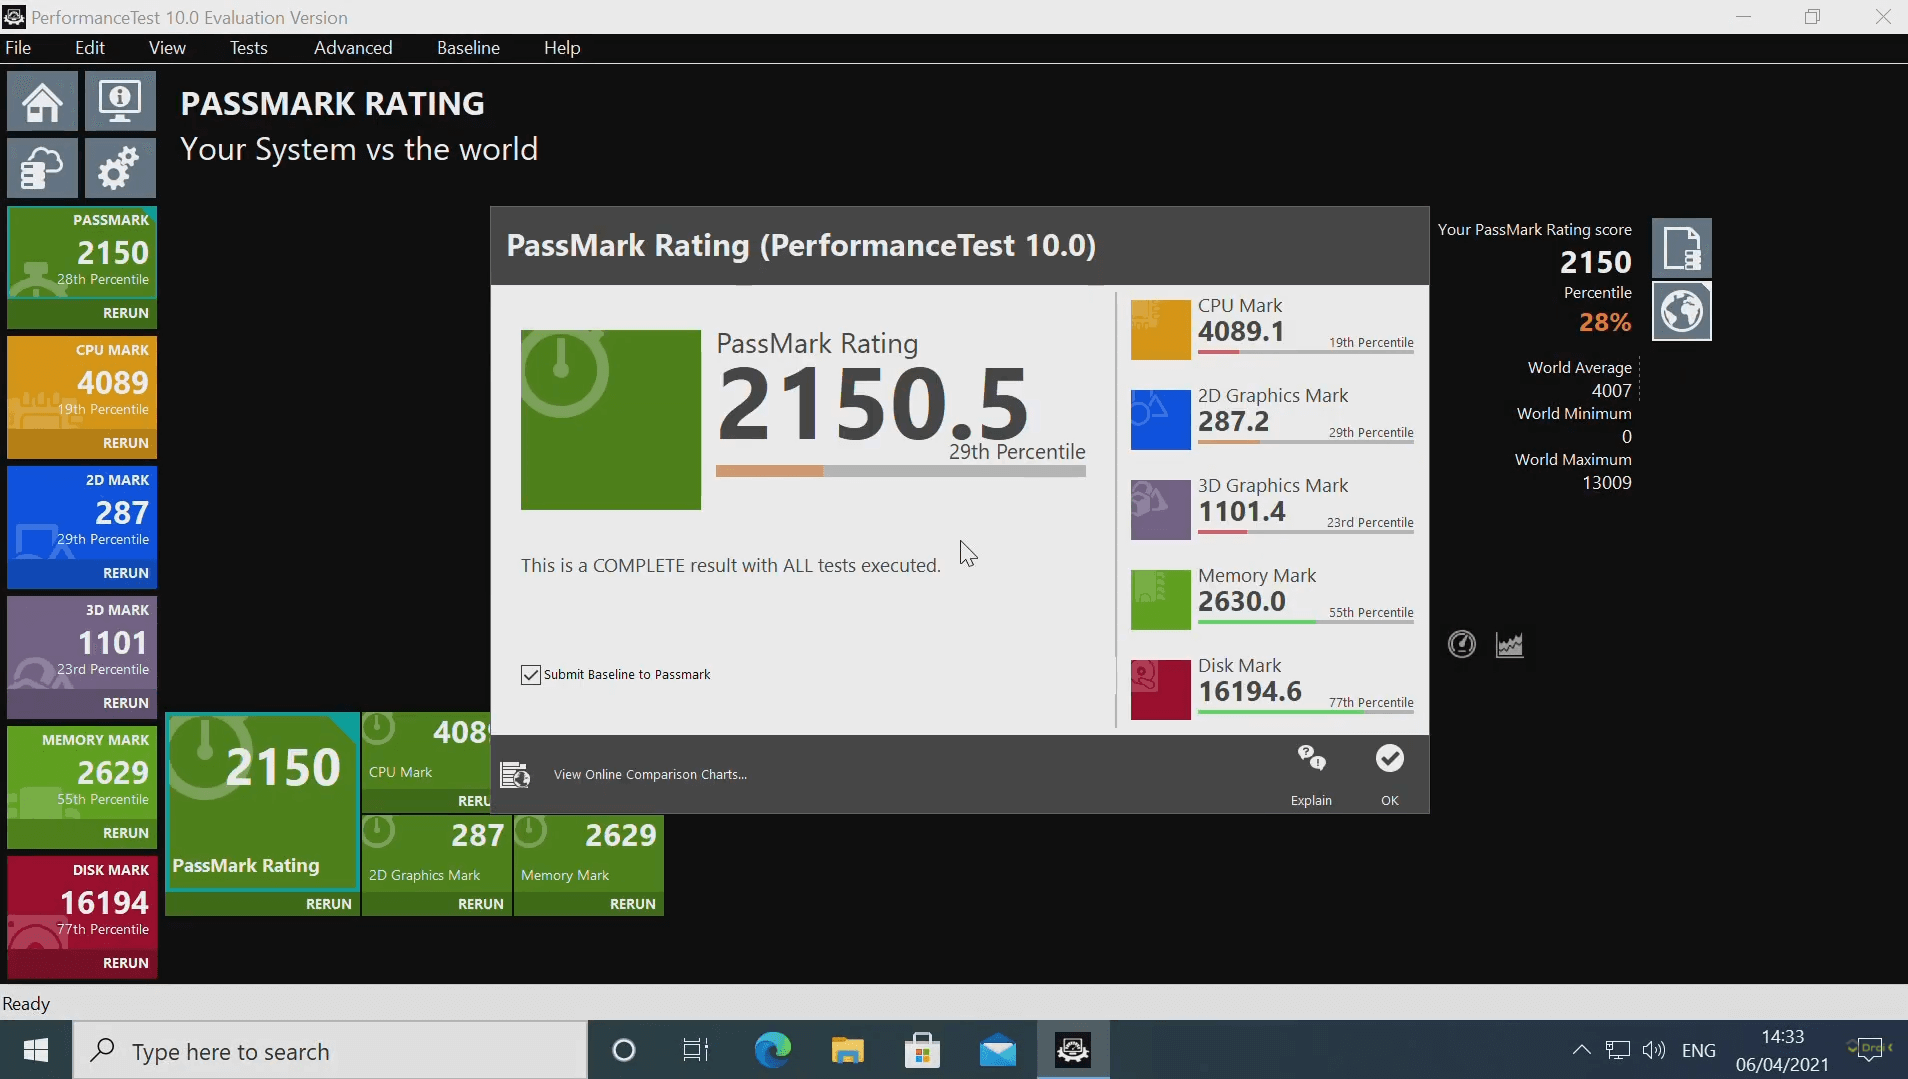Click the Home icon in sidebar
Image resolution: width=1908 pixels, height=1079 pixels.
click(42, 102)
